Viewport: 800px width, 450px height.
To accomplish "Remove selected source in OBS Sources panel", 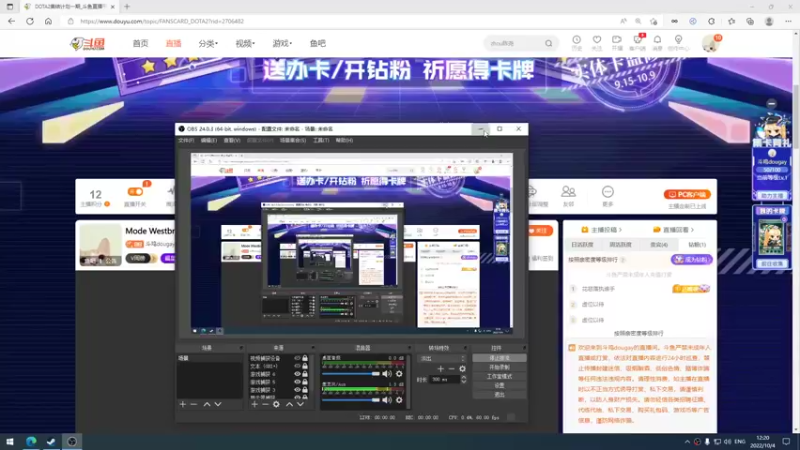I will tap(265, 404).
